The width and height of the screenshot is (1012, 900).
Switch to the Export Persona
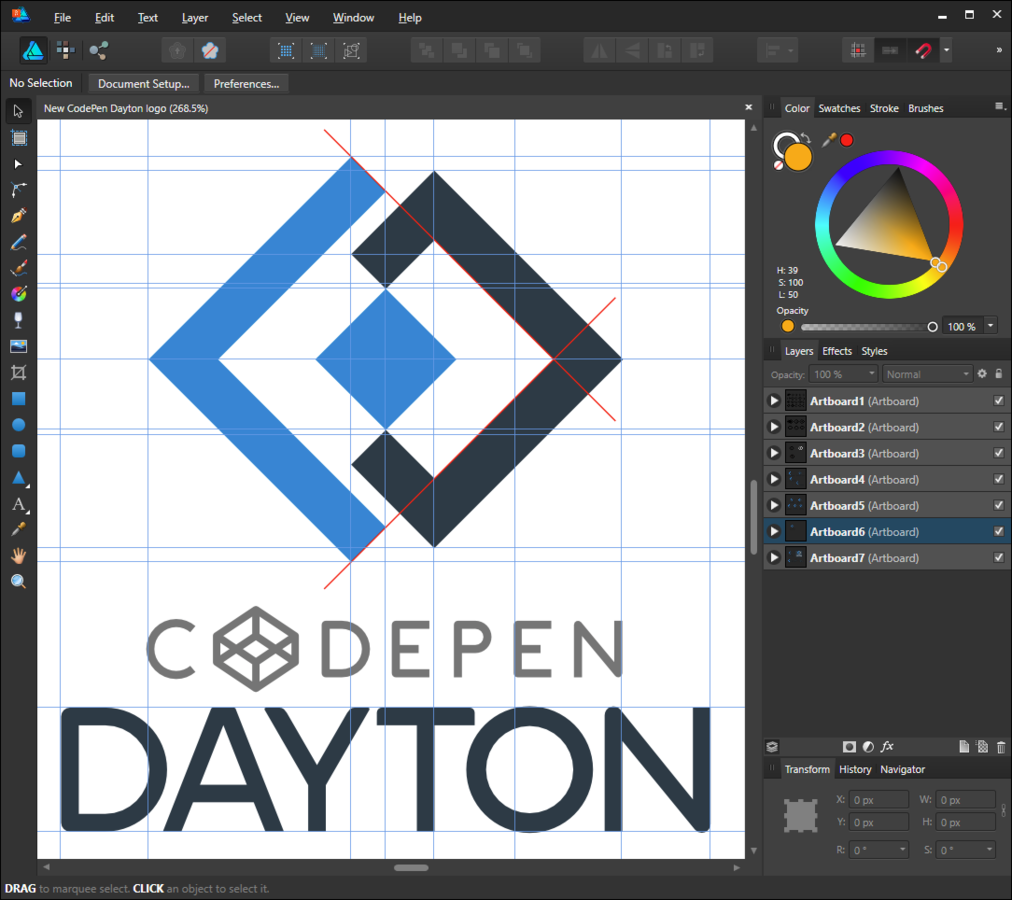98,50
